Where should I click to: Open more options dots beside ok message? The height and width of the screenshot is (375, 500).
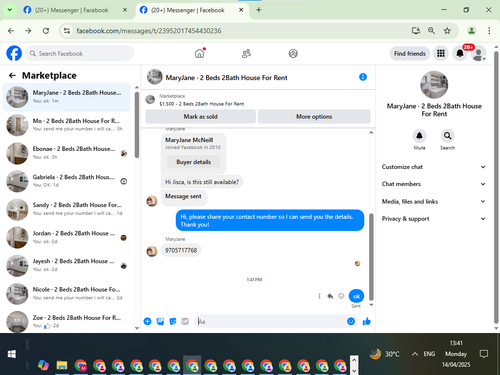[319, 296]
